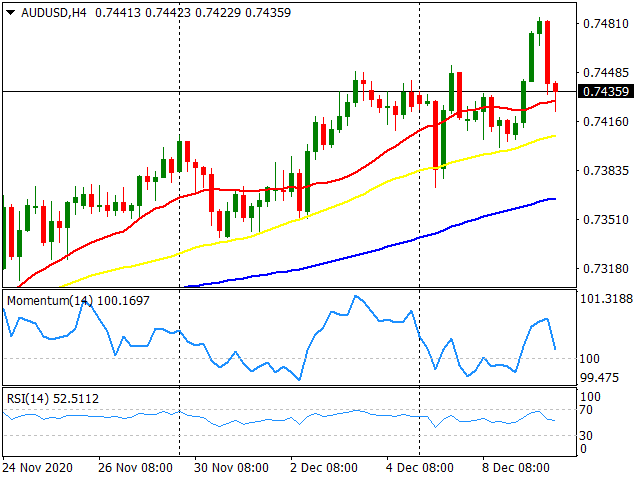Select the RSI(14) 52.5112 indicator label
Screen dimensions: 640x480
53,399
